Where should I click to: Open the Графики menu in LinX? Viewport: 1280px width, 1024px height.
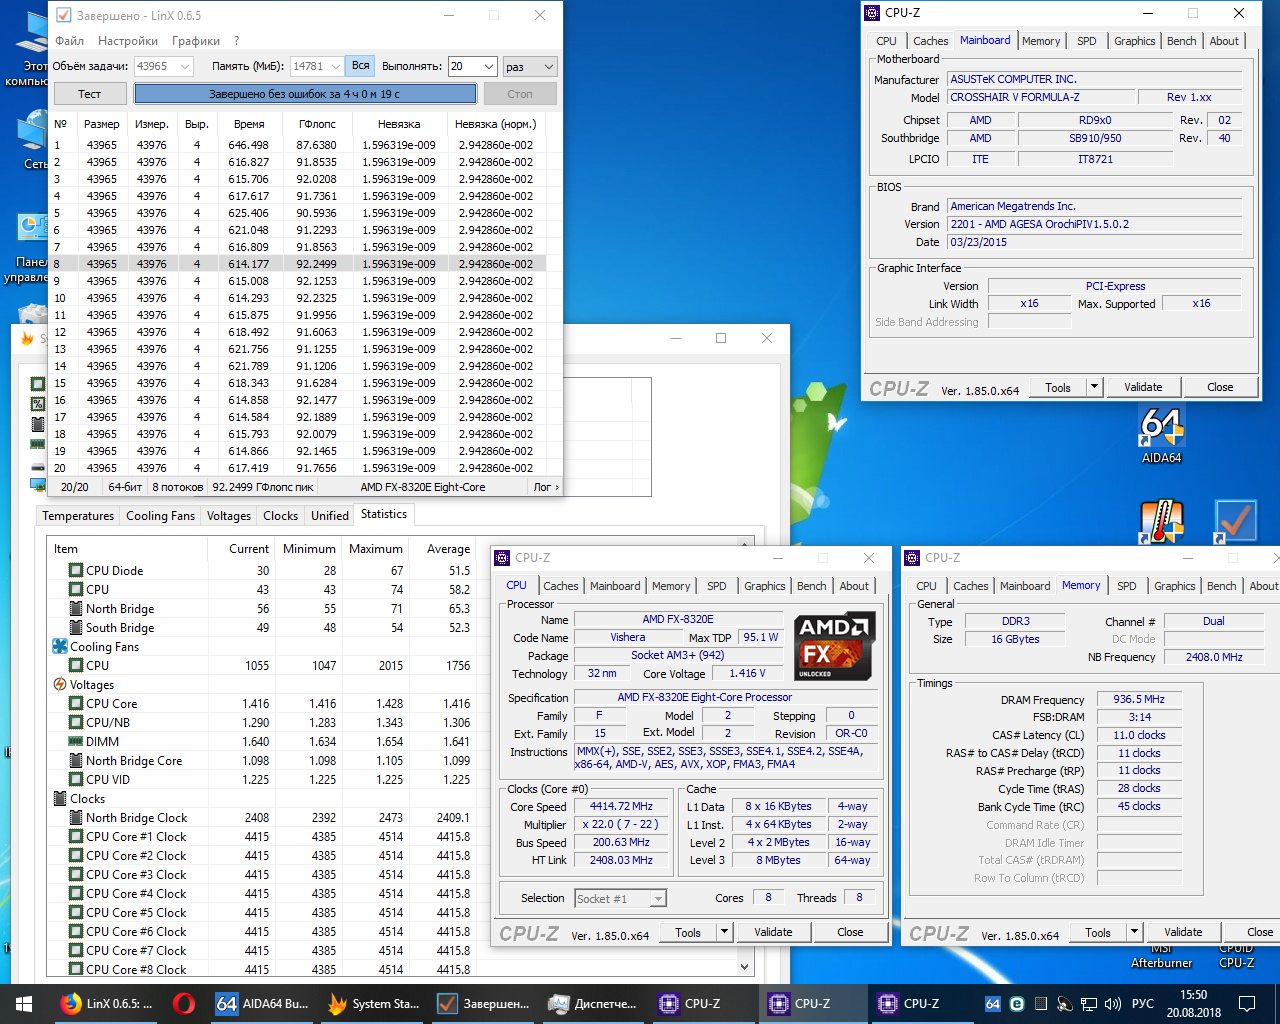point(196,41)
